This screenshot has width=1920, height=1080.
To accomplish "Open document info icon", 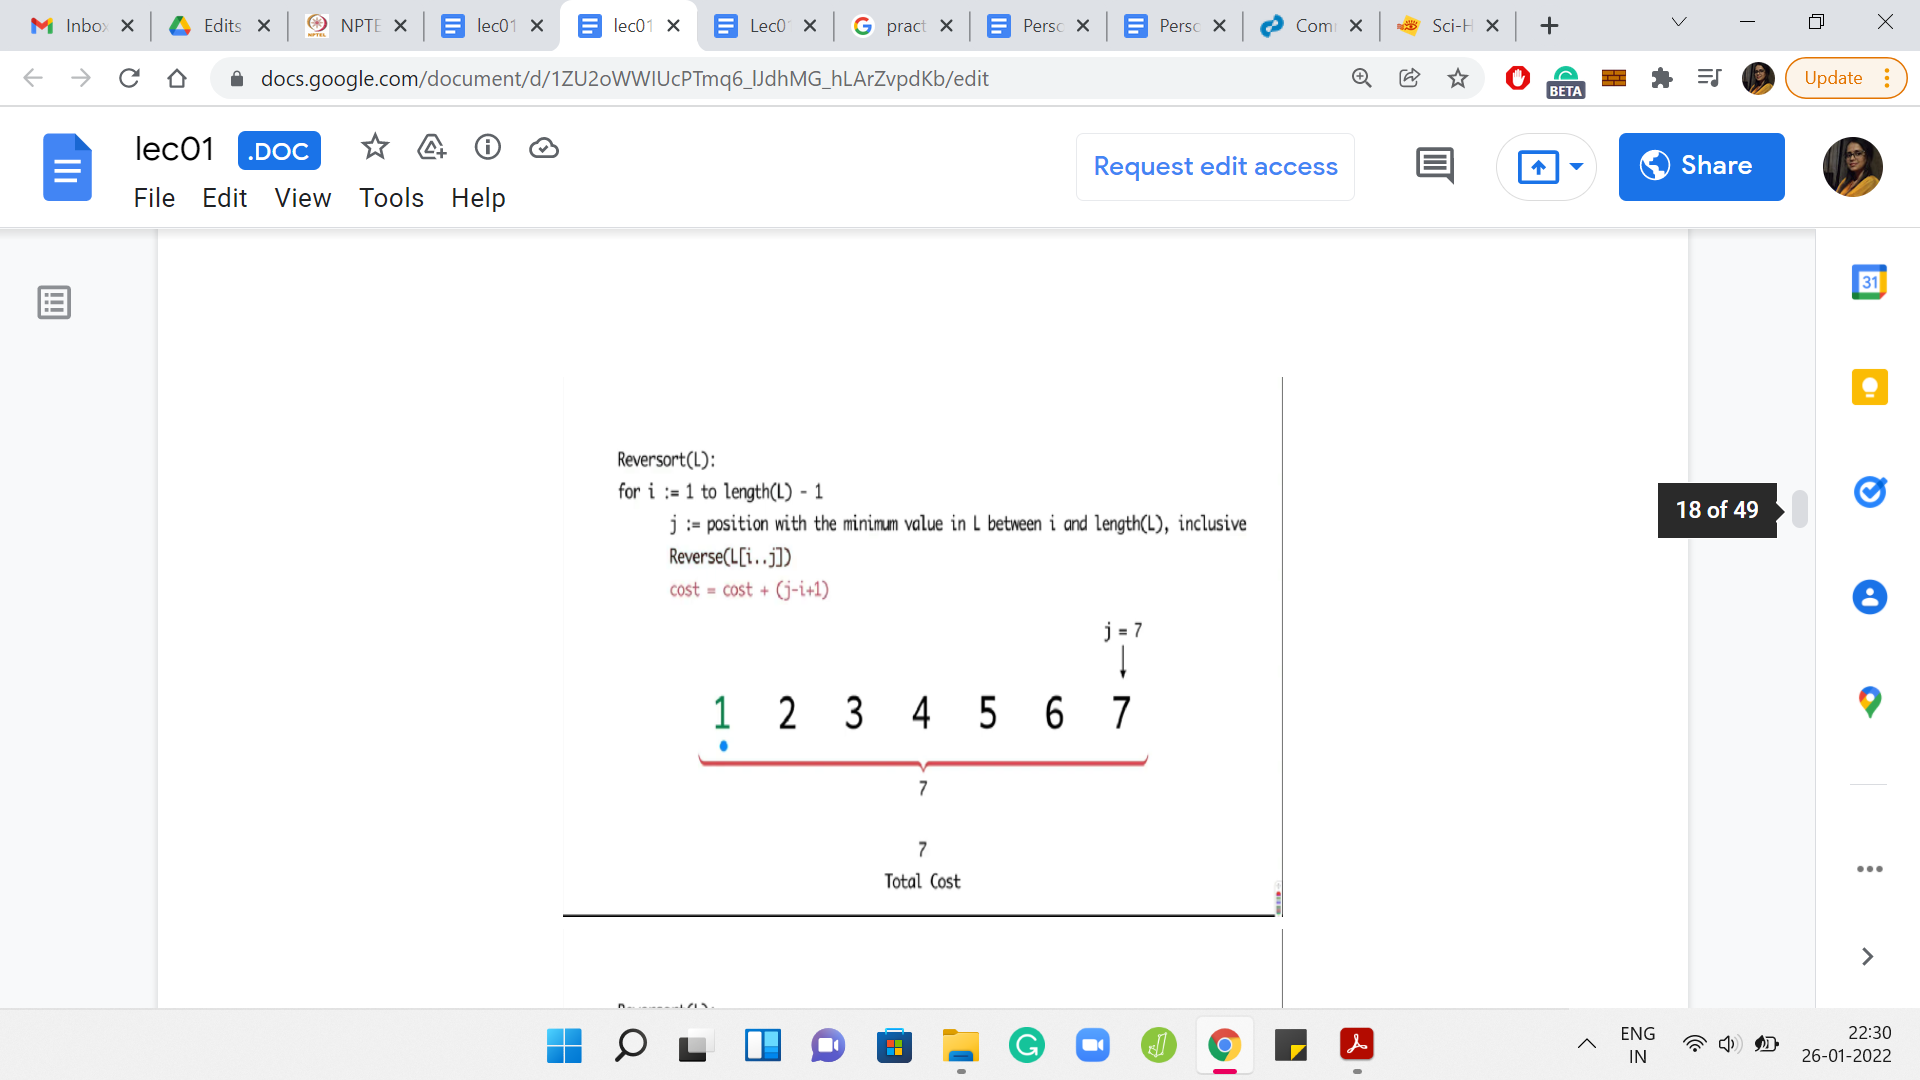I will click(x=487, y=148).
